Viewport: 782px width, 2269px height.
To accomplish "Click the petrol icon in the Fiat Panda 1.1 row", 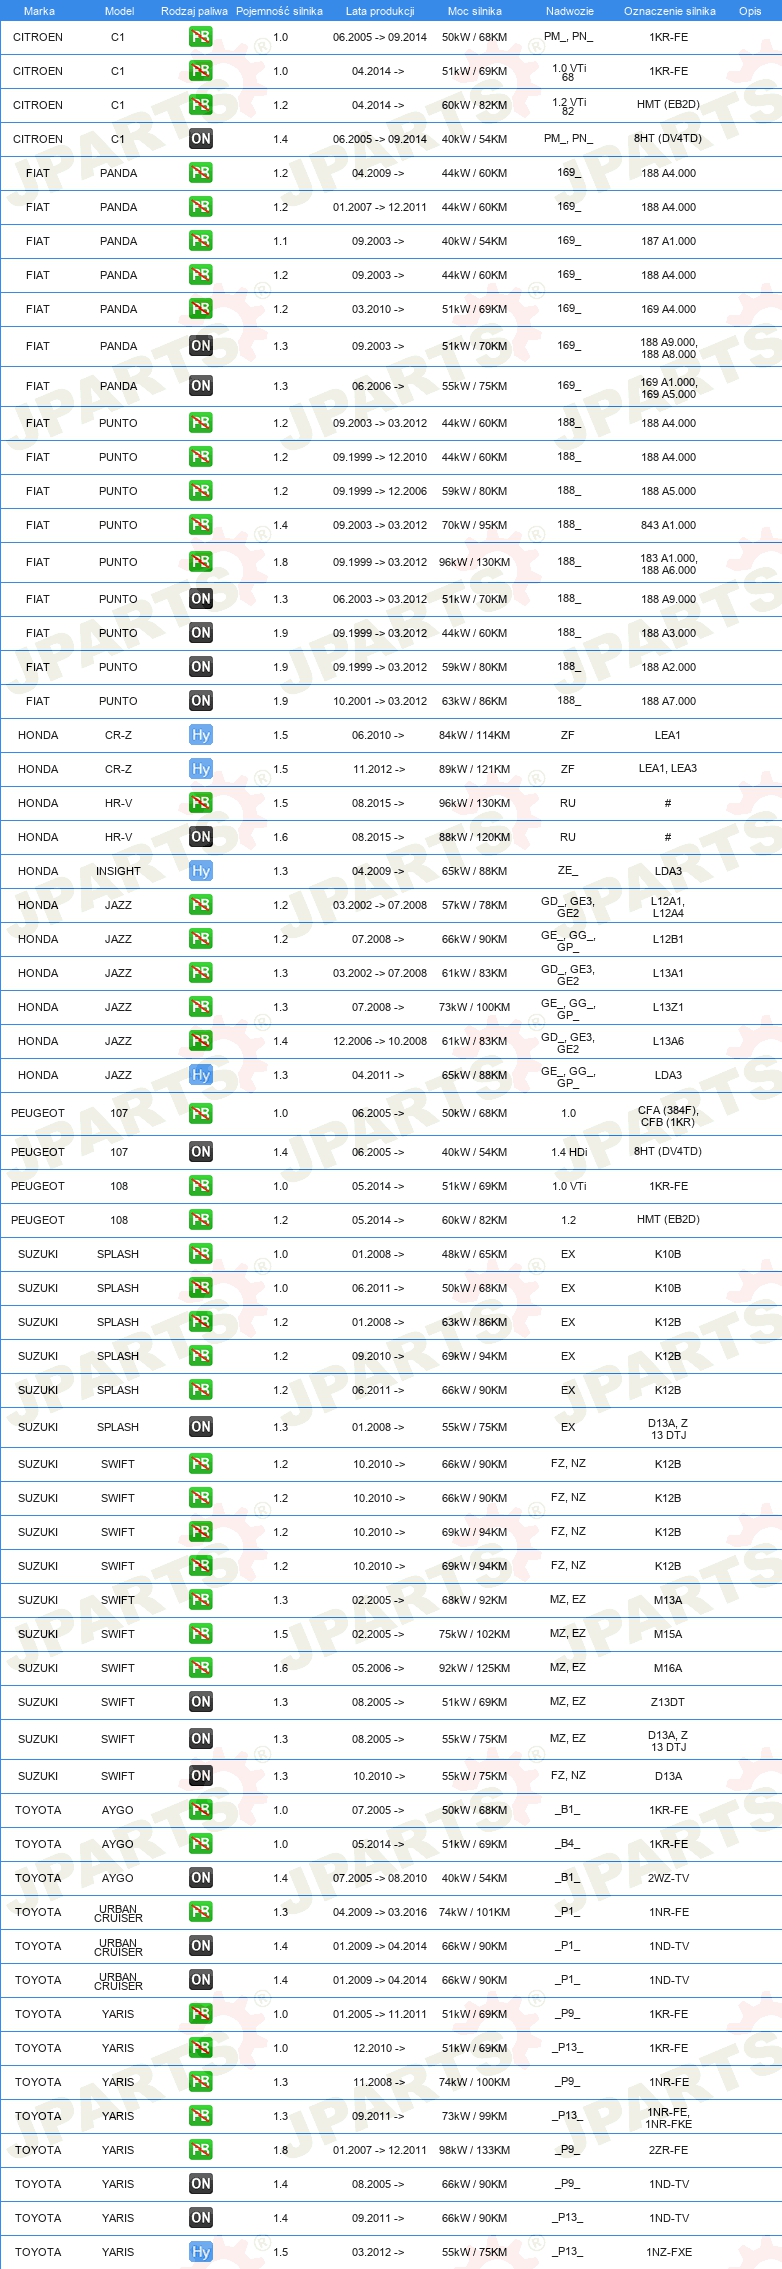I will coord(201,241).
